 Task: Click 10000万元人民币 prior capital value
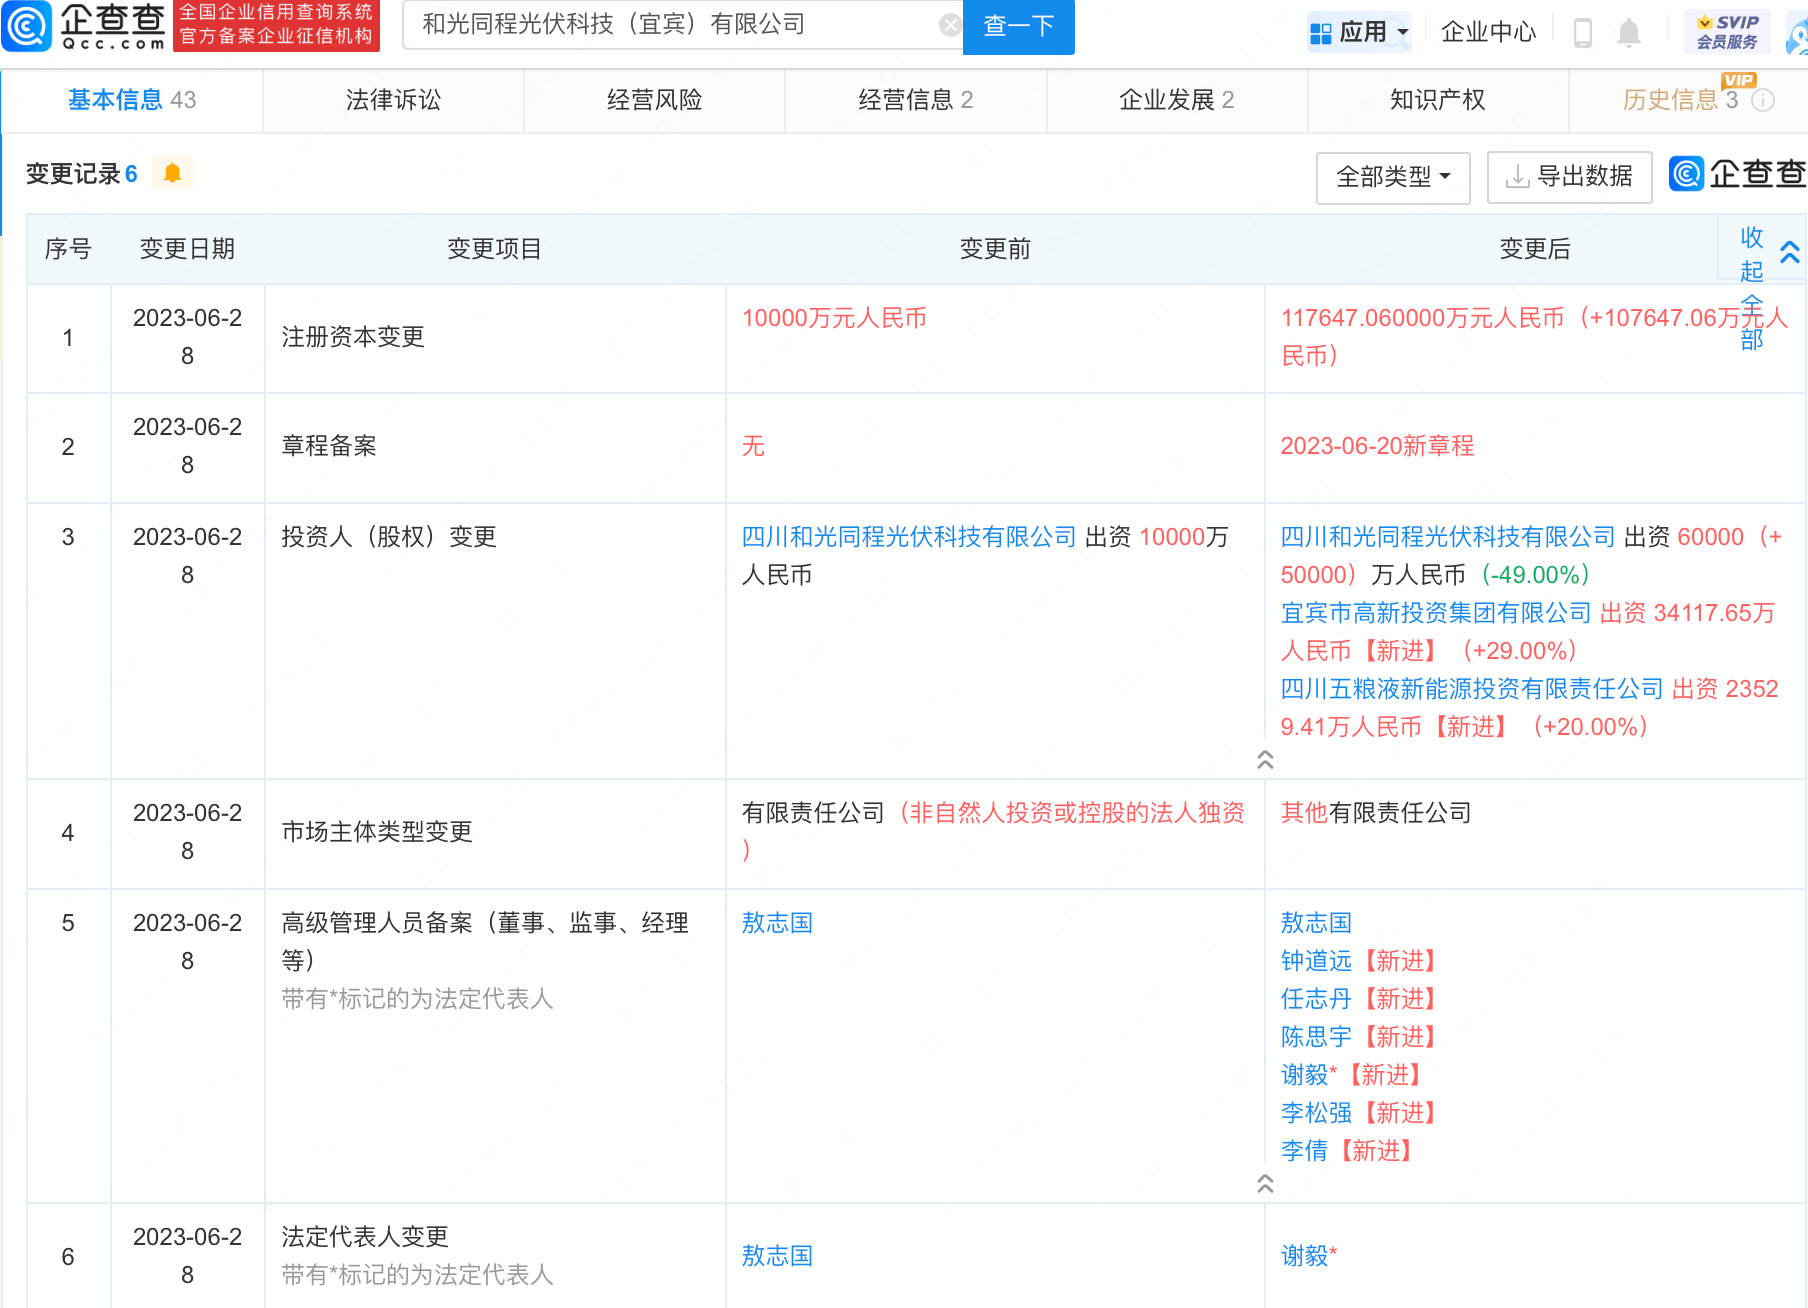[834, 318]
